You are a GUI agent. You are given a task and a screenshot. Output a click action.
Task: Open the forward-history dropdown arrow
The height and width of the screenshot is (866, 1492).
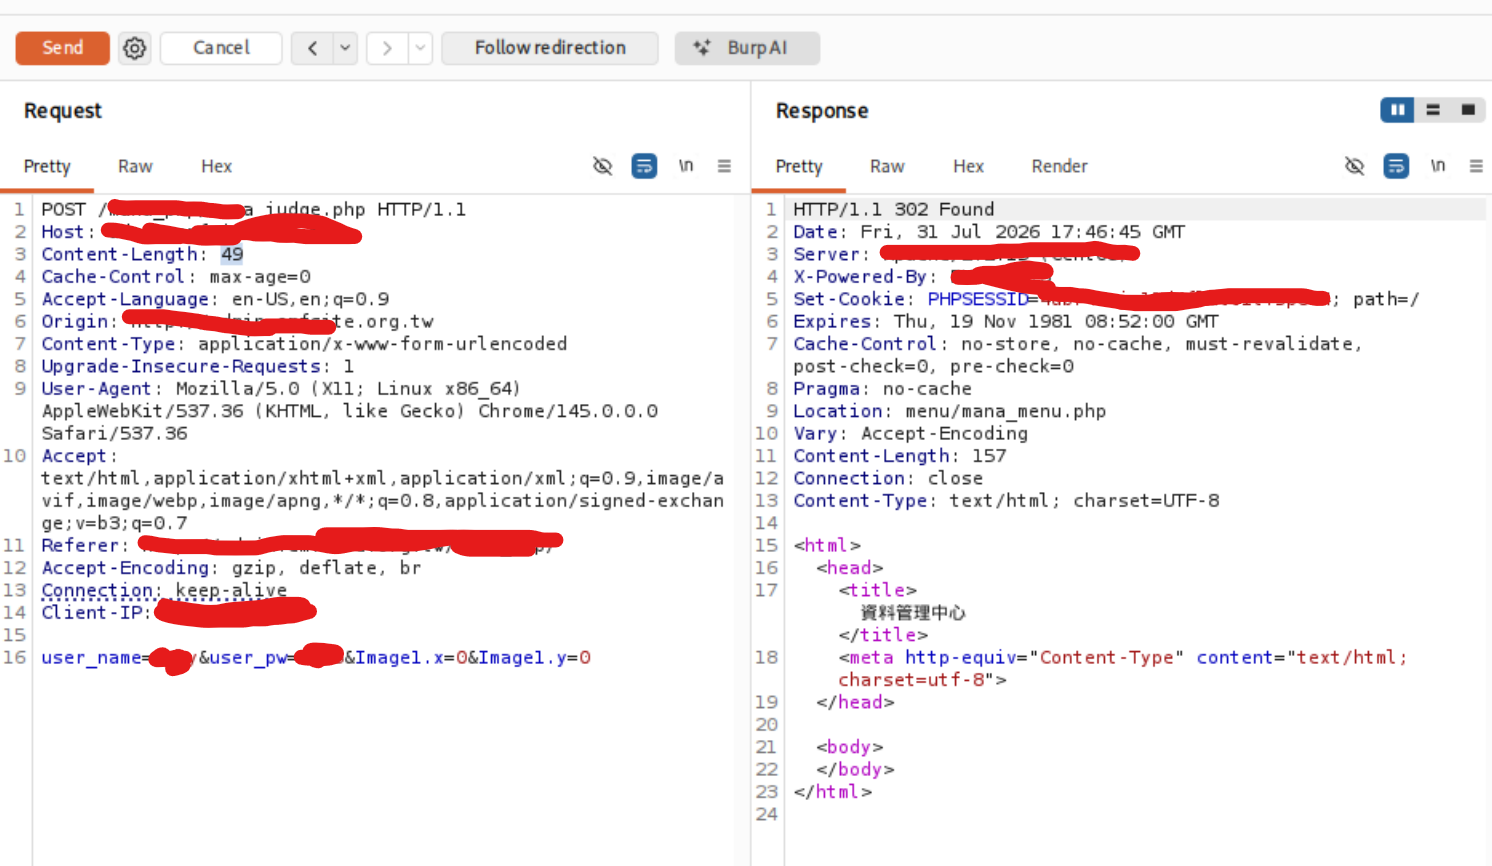click(x=420, y=48)
